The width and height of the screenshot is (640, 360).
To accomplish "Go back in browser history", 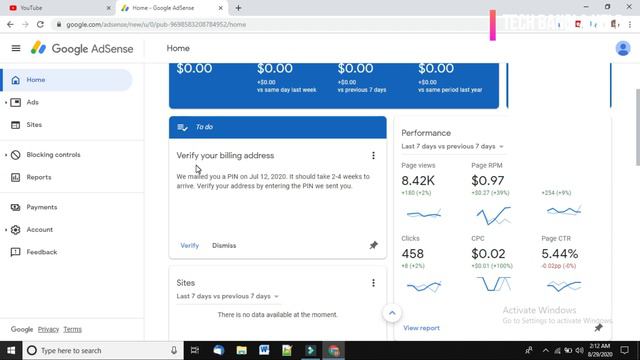I will (x=10, y=24).
